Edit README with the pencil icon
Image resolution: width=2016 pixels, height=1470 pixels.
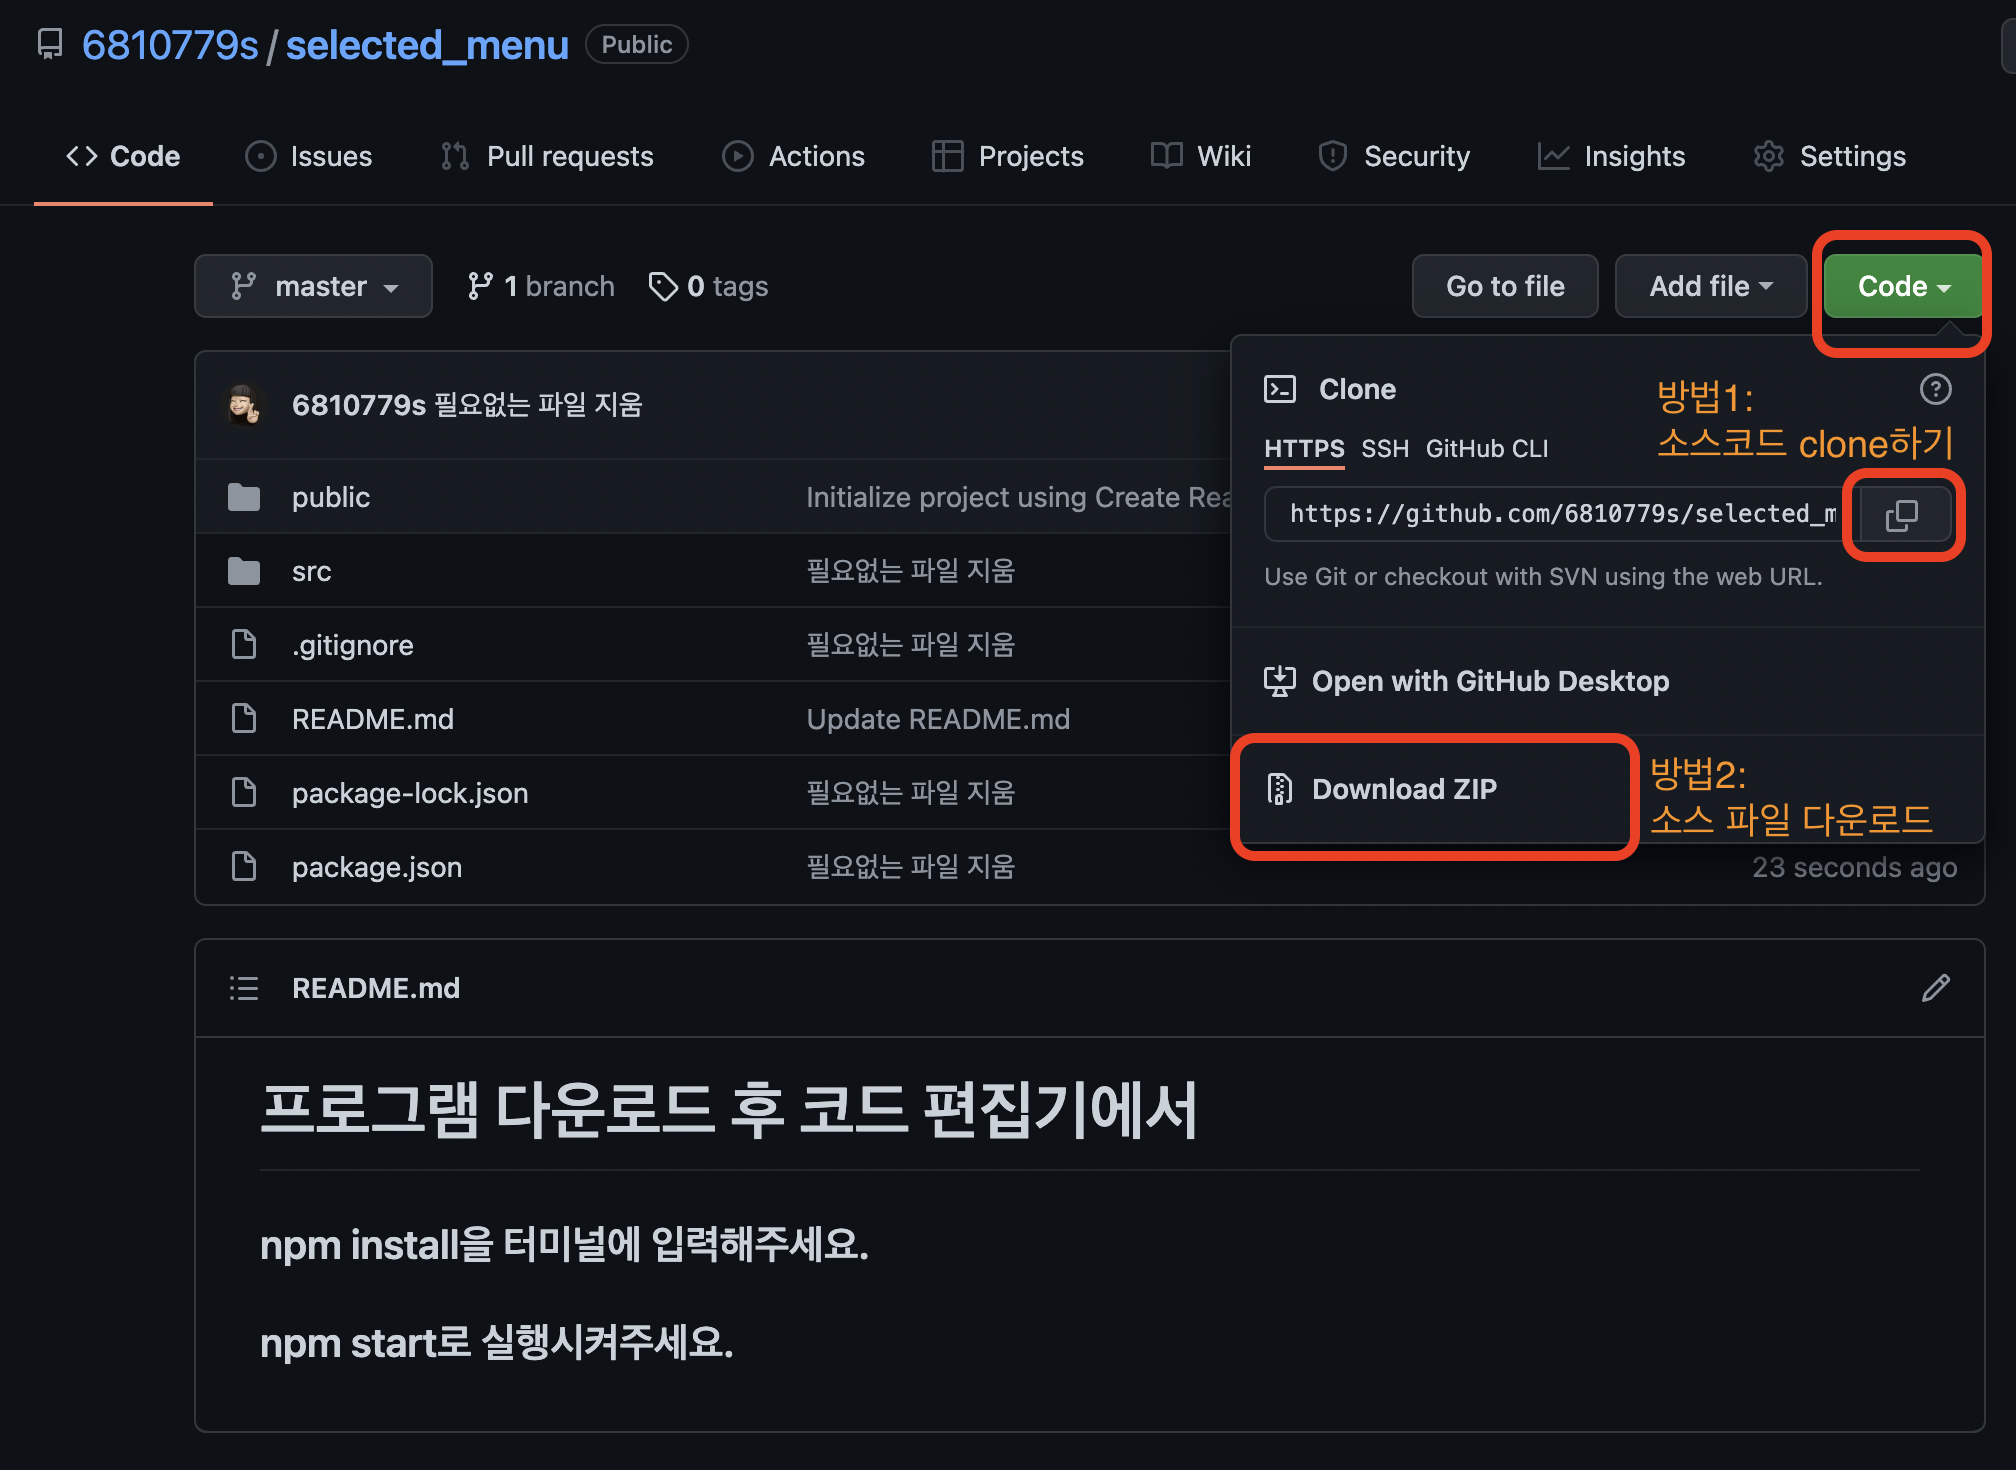[1935, 988]
